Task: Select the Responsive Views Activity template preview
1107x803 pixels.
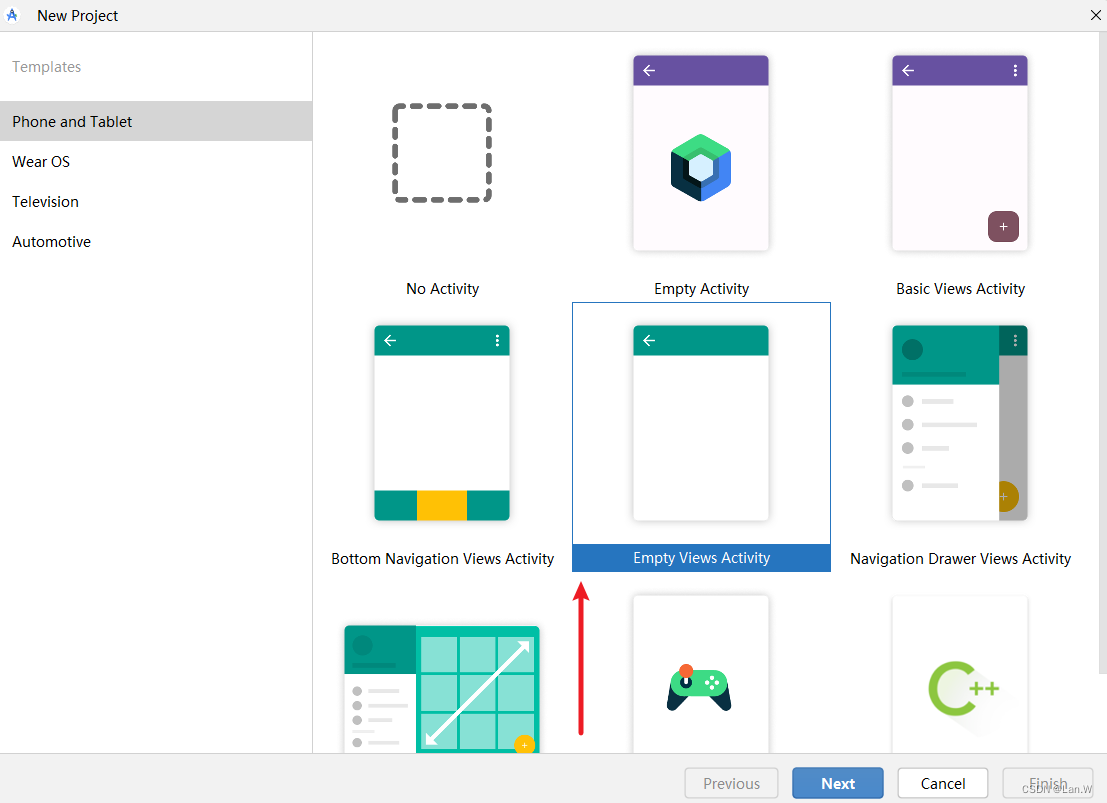Action: pyautogui.click(x=442, y=687)
